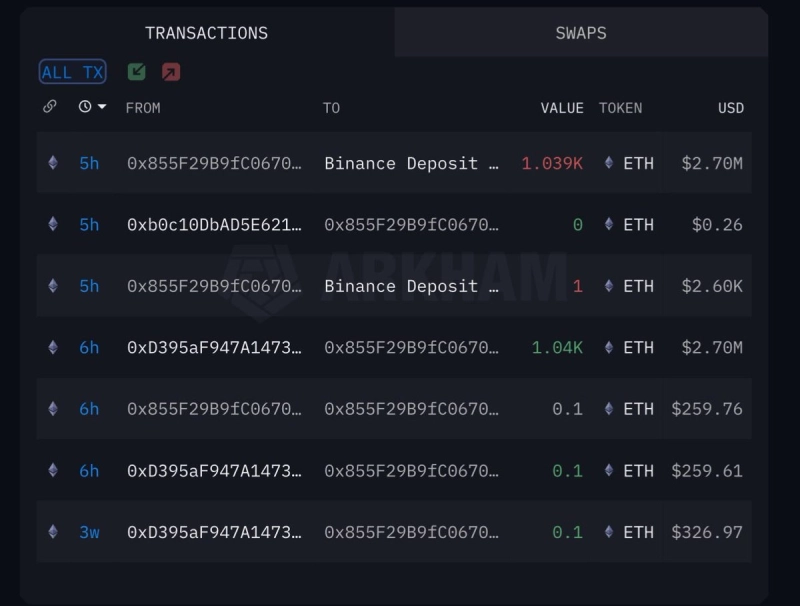800x606 pixels.
Task: Click Ethereum chain icon in $0.26 row
Action: click(x=53, y=225)
